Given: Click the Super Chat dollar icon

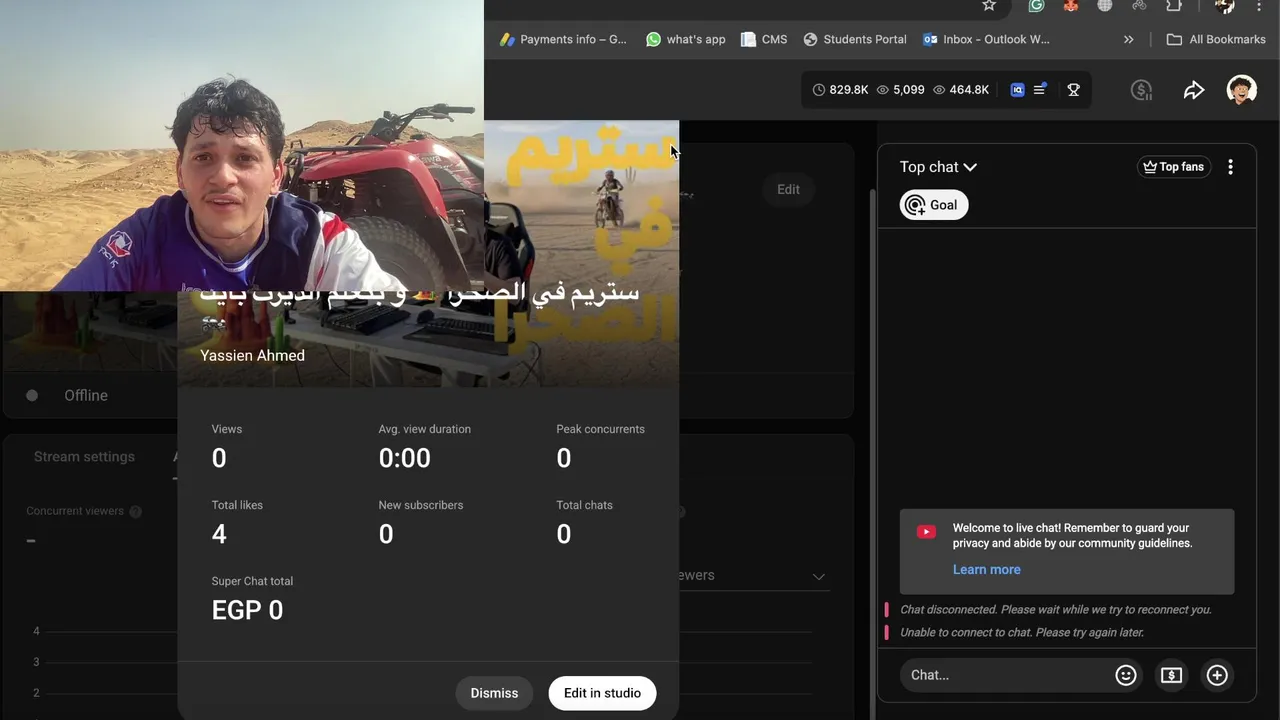Looking at the screenshot, I should pyautogui.click(x=1171, y=675).
